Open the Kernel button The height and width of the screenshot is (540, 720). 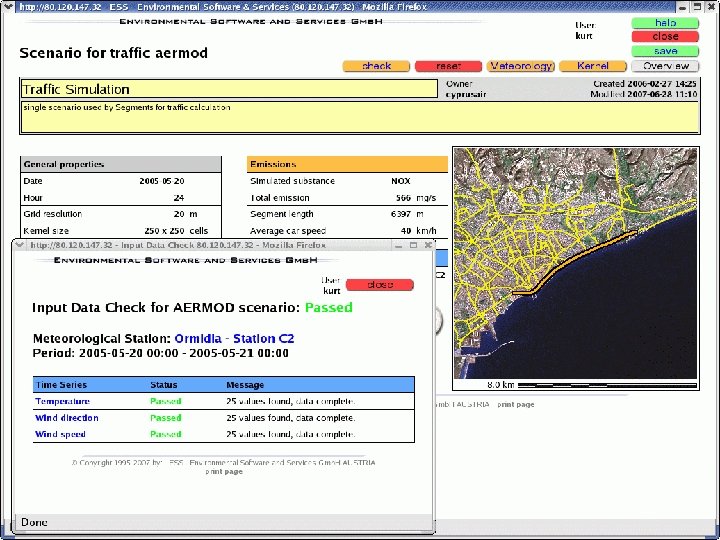593,66
